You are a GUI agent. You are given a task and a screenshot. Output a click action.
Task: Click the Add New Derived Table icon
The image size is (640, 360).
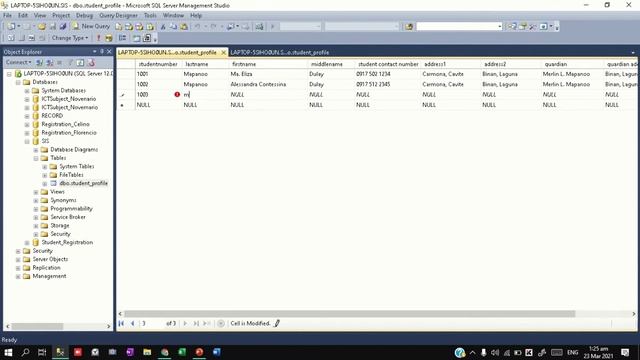click(x=147, y=38)
